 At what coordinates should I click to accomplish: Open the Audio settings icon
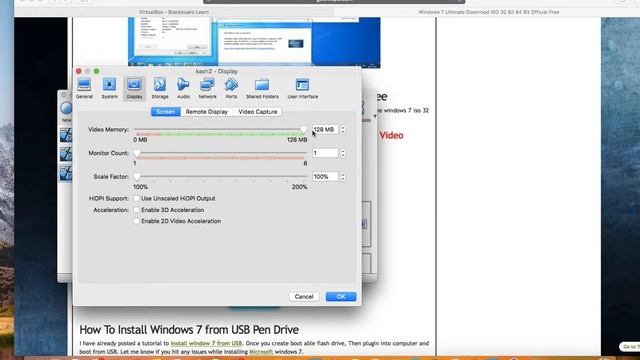(183, 88)
